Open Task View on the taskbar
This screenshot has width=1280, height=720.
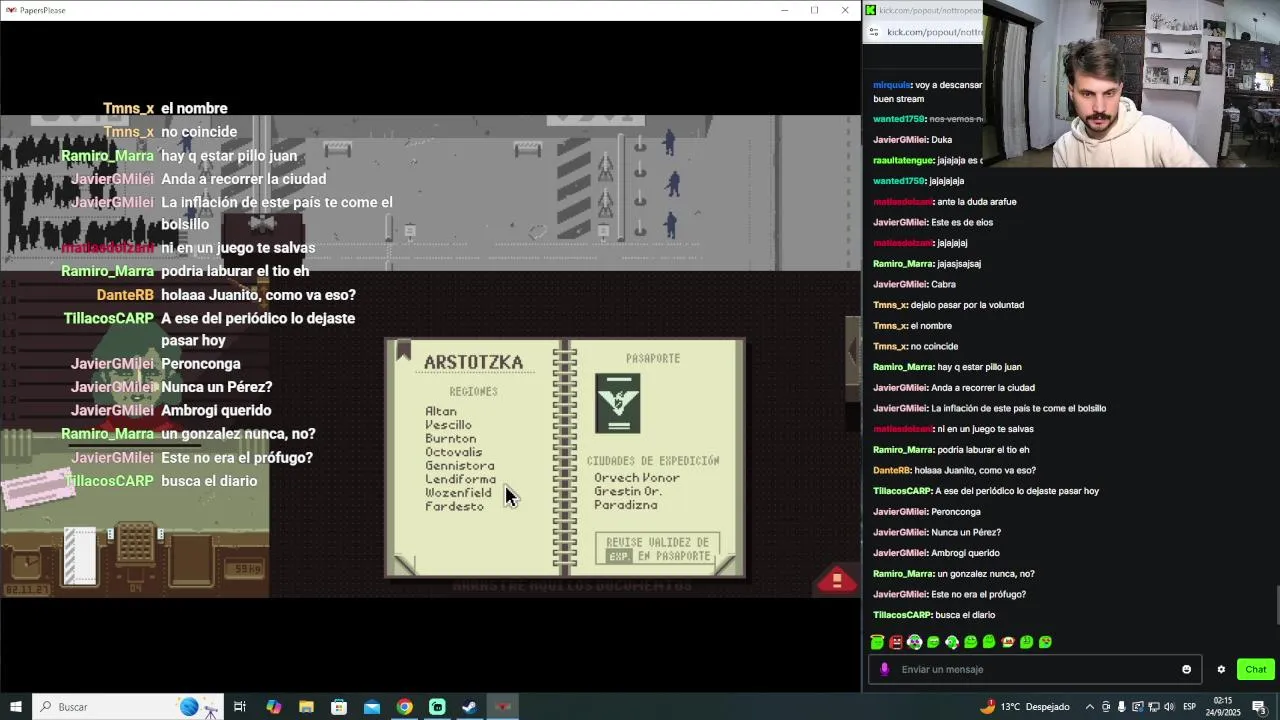240,707
